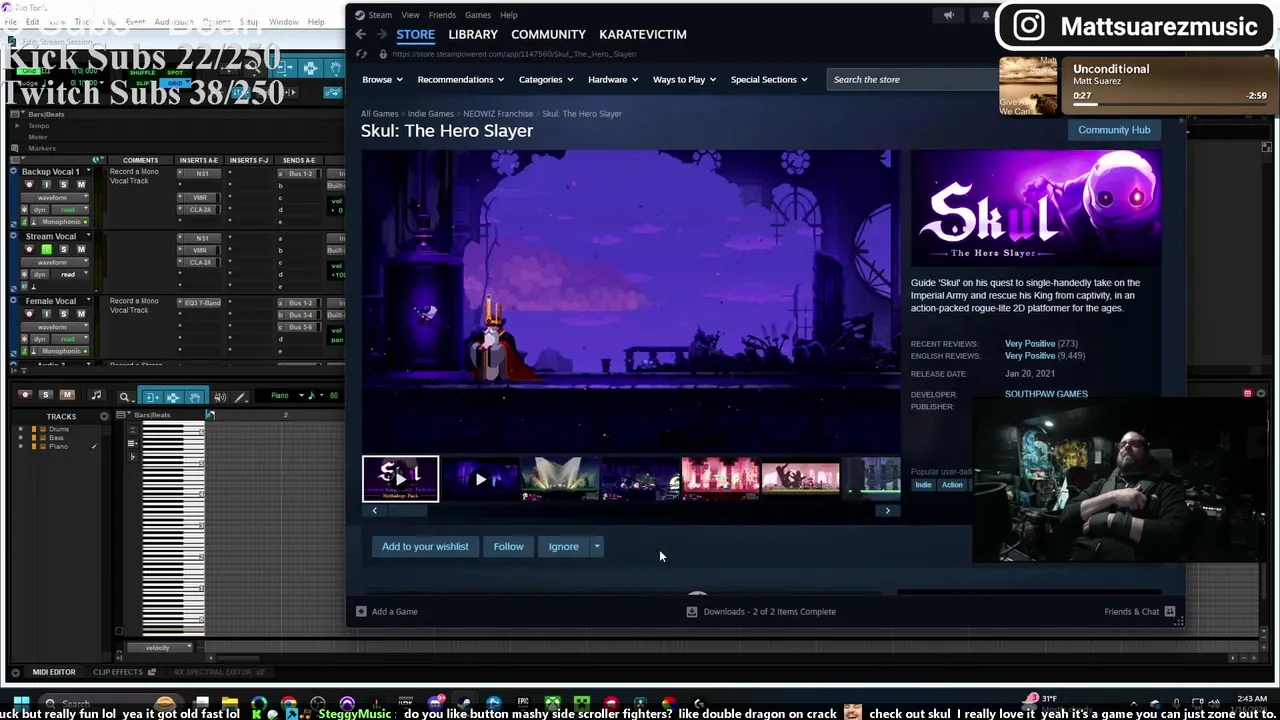The height and width of the screenshot is (720, 1280).
Task: Open Ignore options dropdown arrow
Action: 597,547
